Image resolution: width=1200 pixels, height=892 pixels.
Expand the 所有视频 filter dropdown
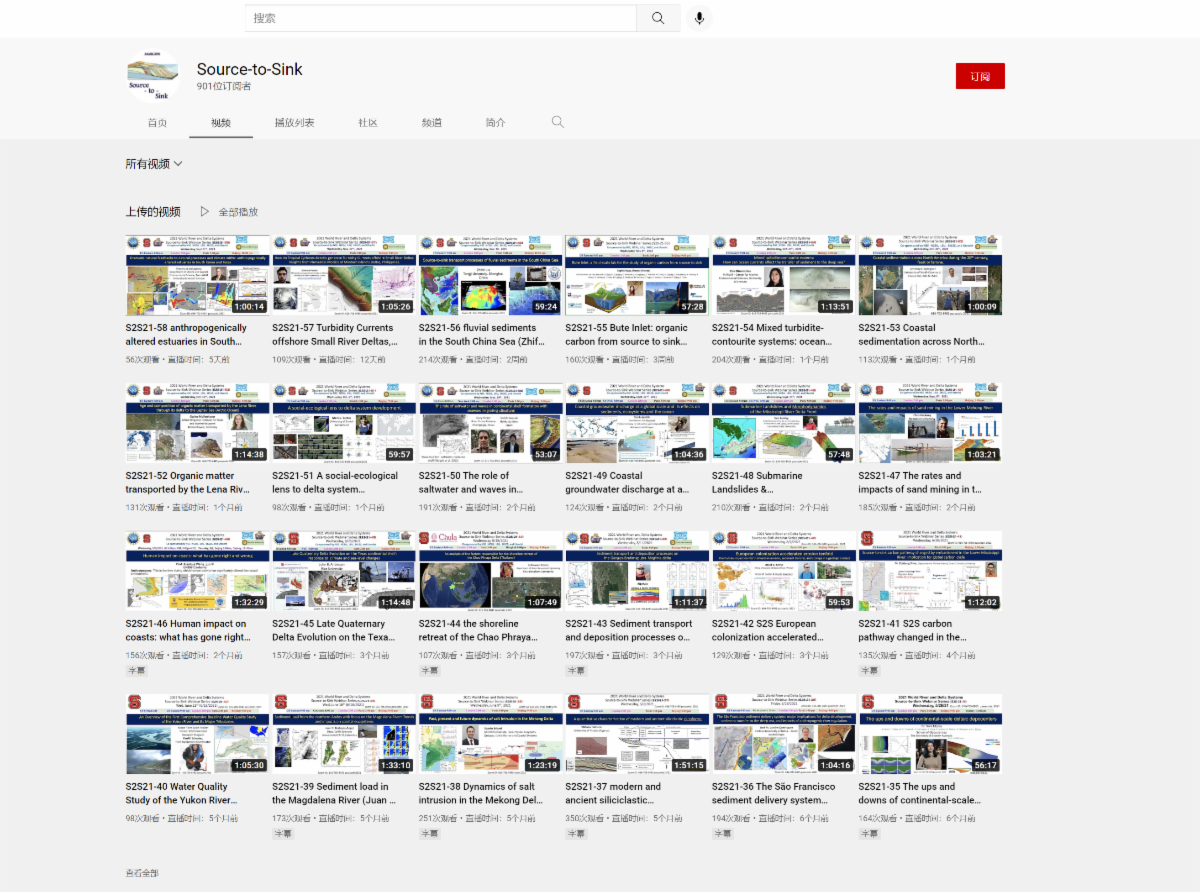click(154, 164)
